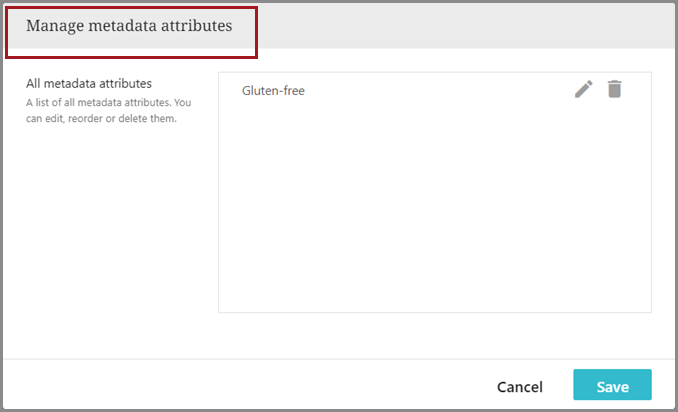The image size is (678, 412).
Task: Save the metadata attribute changes
Action: [612, 387]
